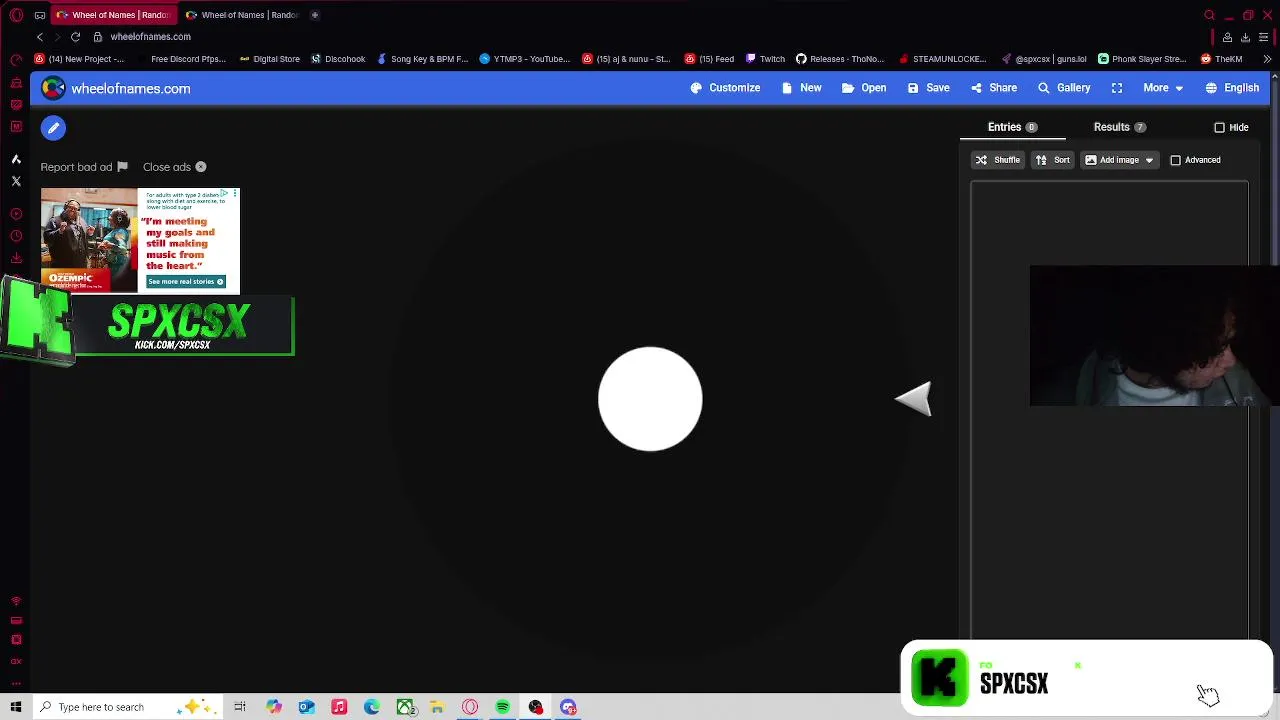Select the first Wheel of Names tab
The image size is (1280, 720).
(x=113, y=15)
